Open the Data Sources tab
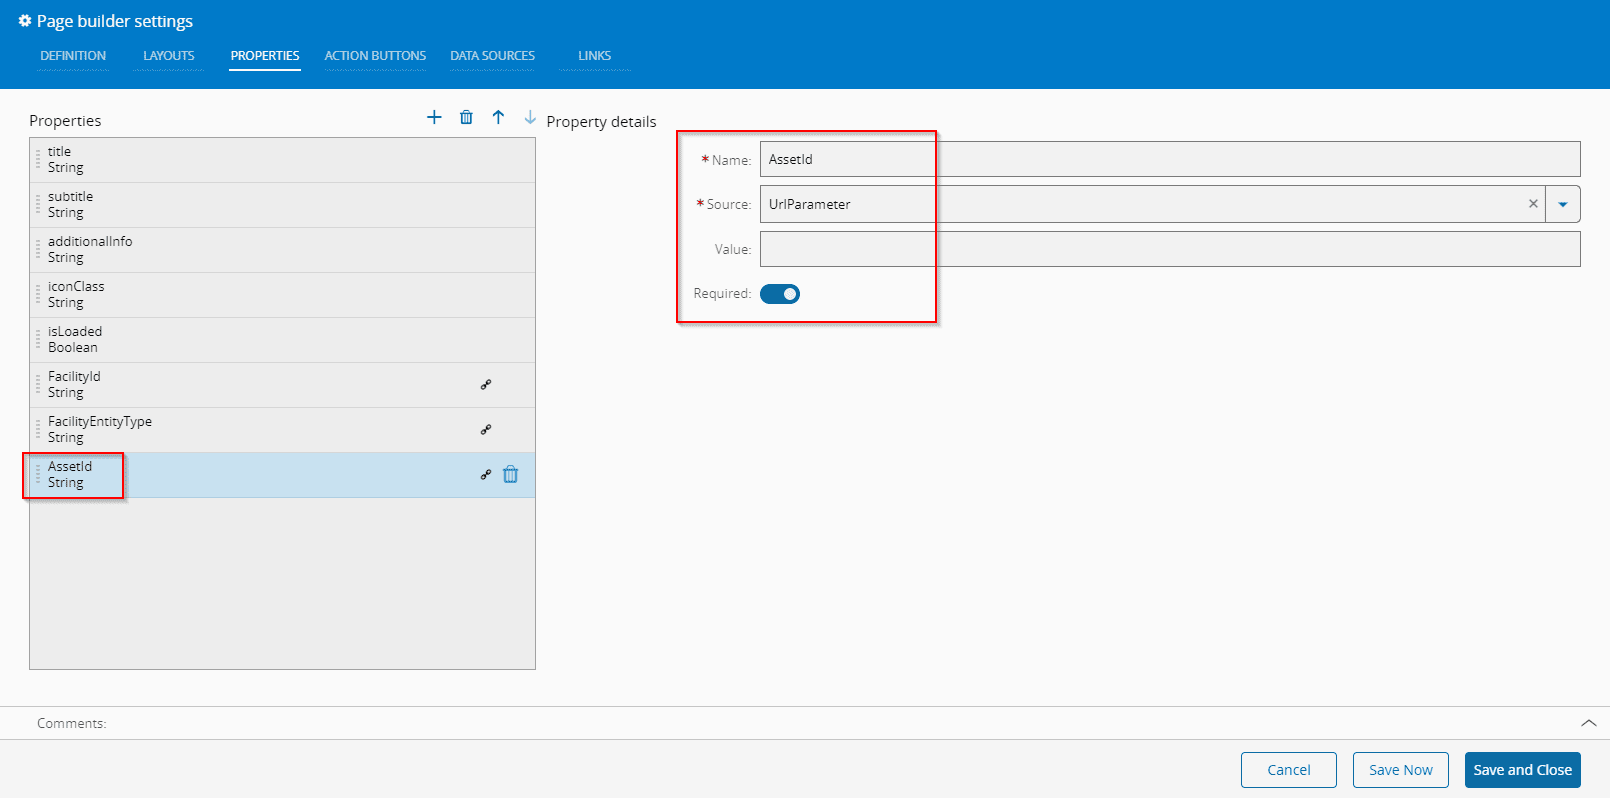1610x798 pixels. pyautogui.click(x=492, y=56)
